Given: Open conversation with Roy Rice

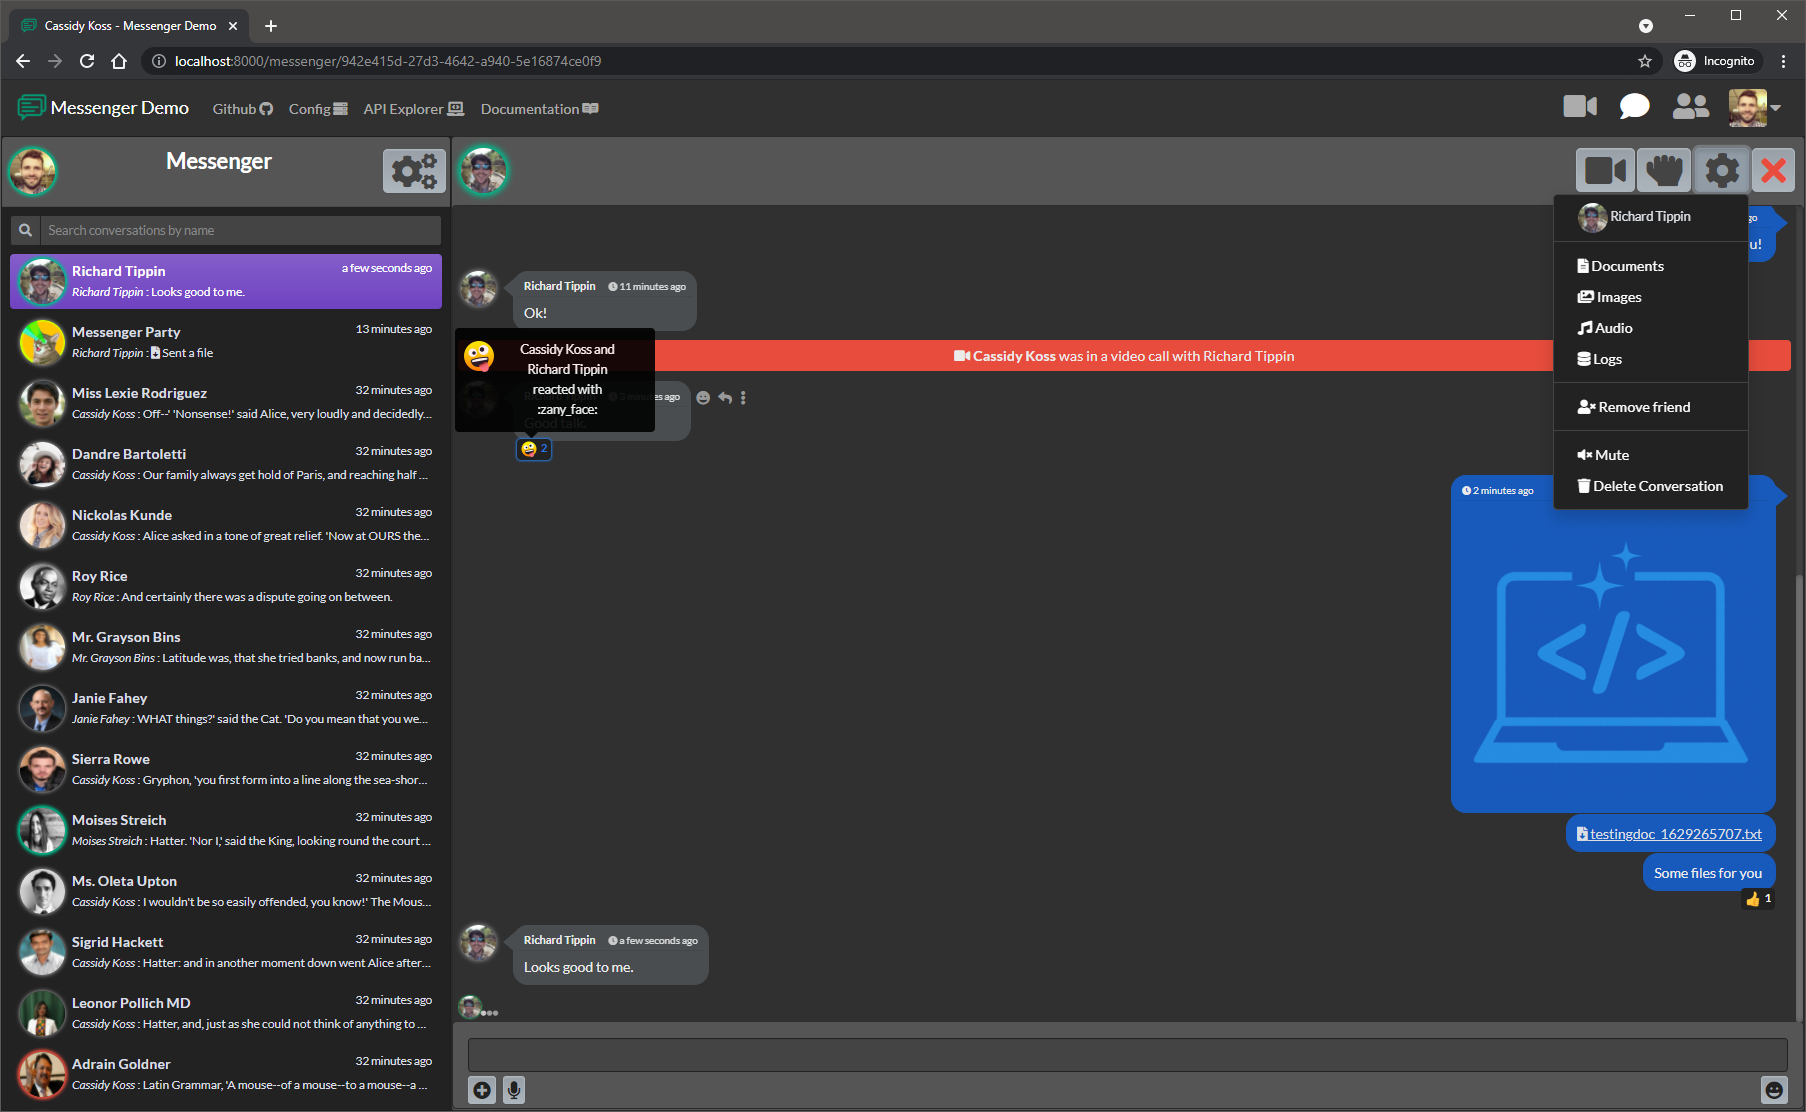Looking at the screenshot, I should coord(226,587).
